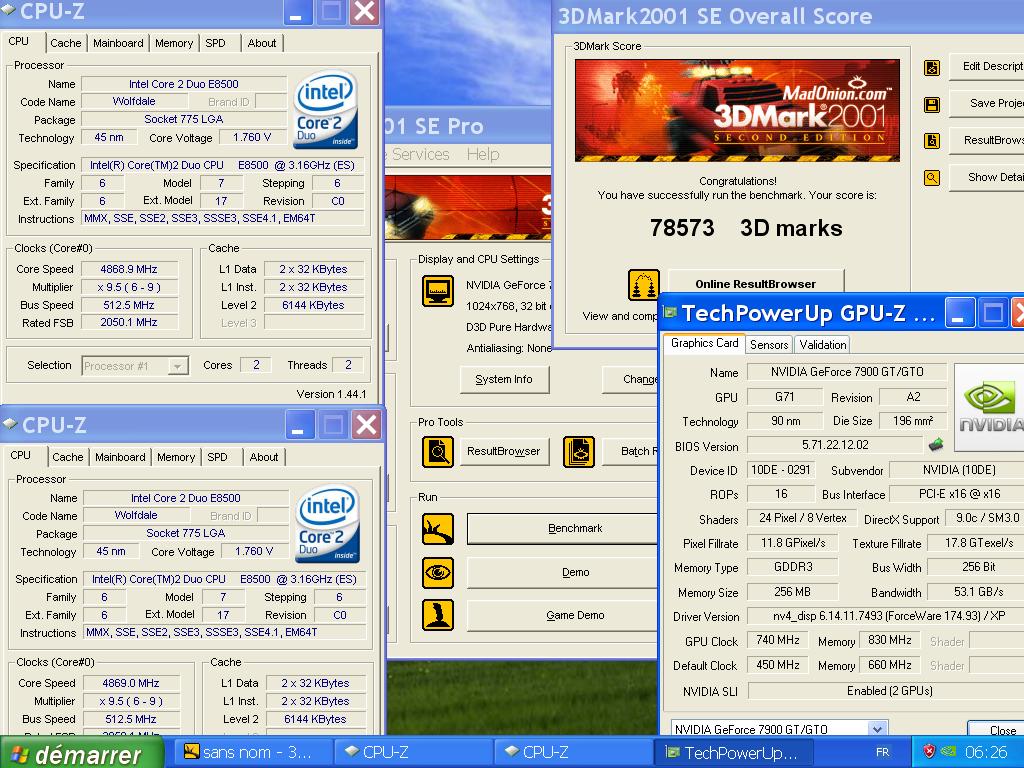Image resolution: width=1024 pixels, height=768 pixels.
Task: Click the Edit Description button
Action: click(x=987, y=66)
